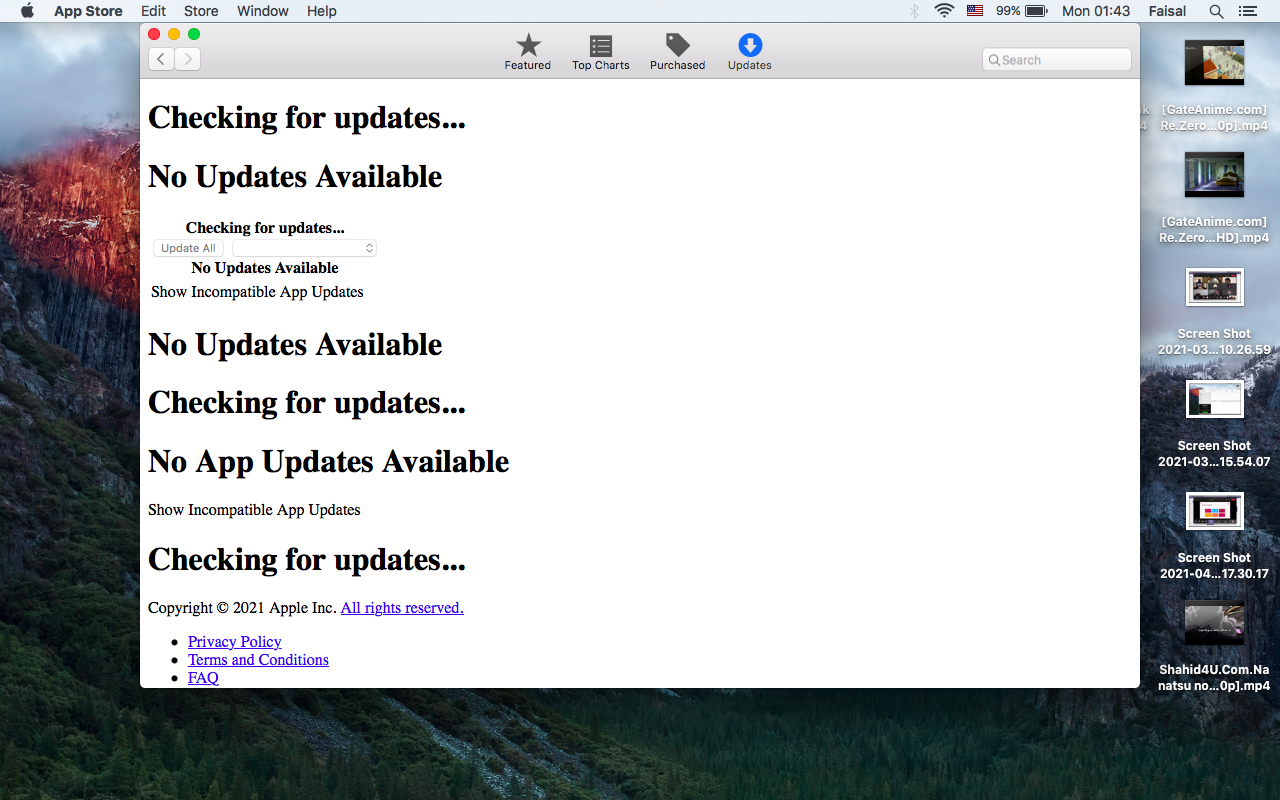The height and width of the screenshot is (800, 1280).
Task: Open the Privacy Policy link
Action: 235,642
